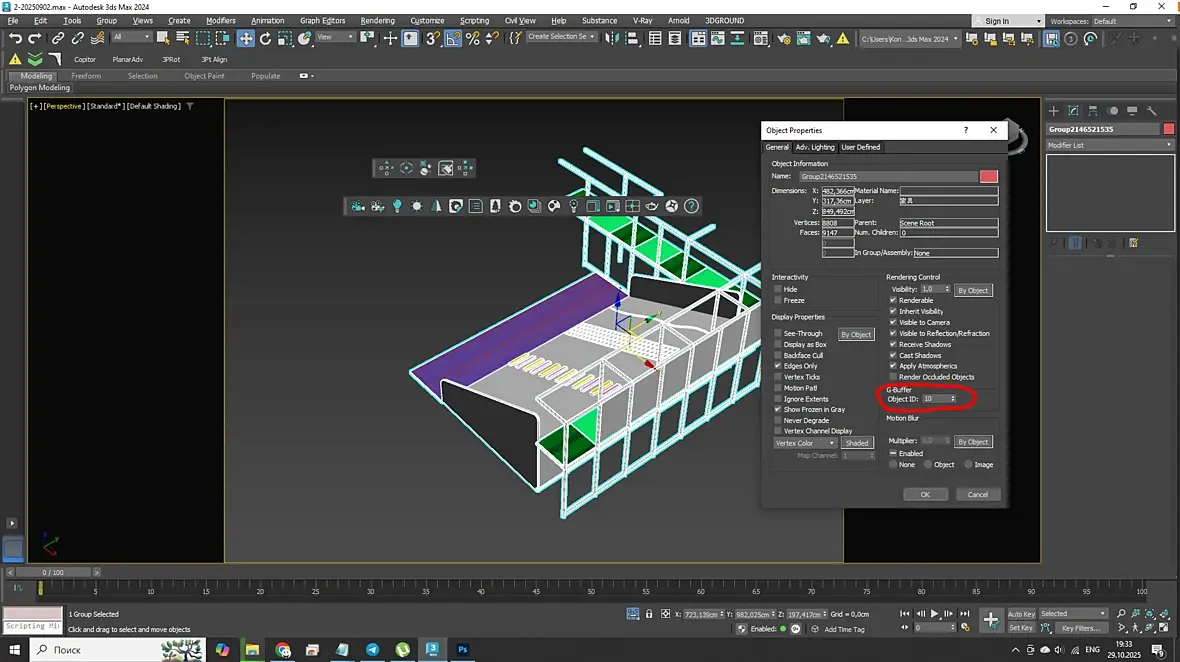Image resolution: width=1180 pixels, height=662 pixels.
Task: Expand the Modifier List dropdown
Action: click(x=1110, y=145)
